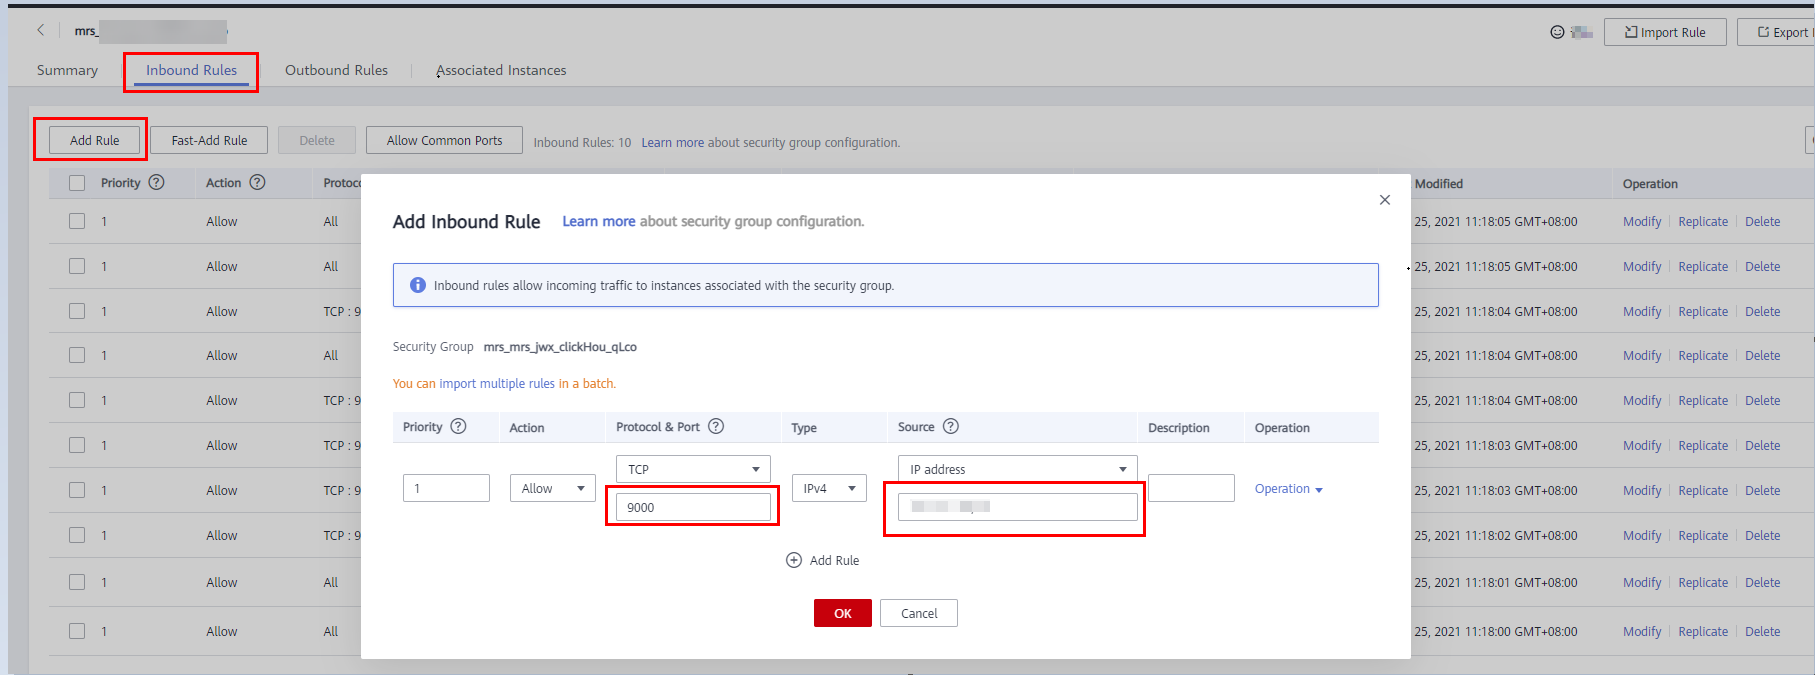This screenshot has height=675, width=1815.
Task: Click help icon next to Protocol & Port
Action: point(716,426)
